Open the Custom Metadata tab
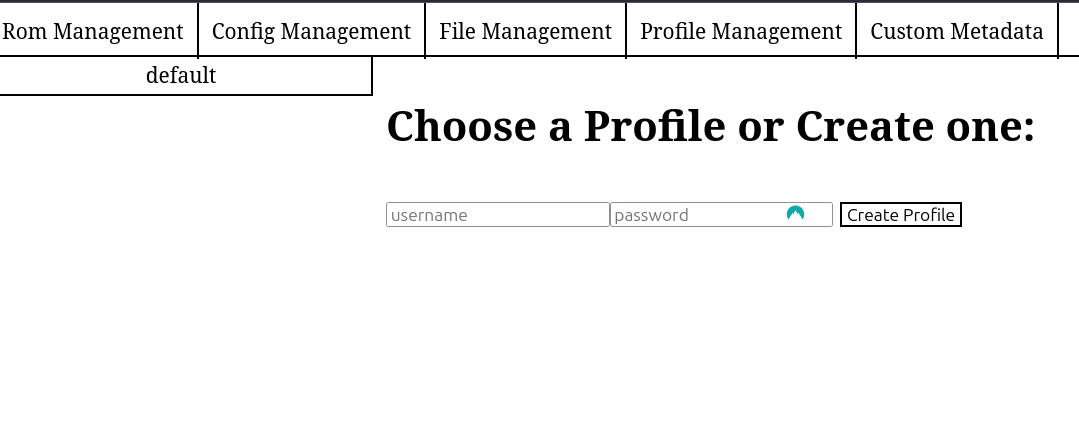 [x=957, y=31]
